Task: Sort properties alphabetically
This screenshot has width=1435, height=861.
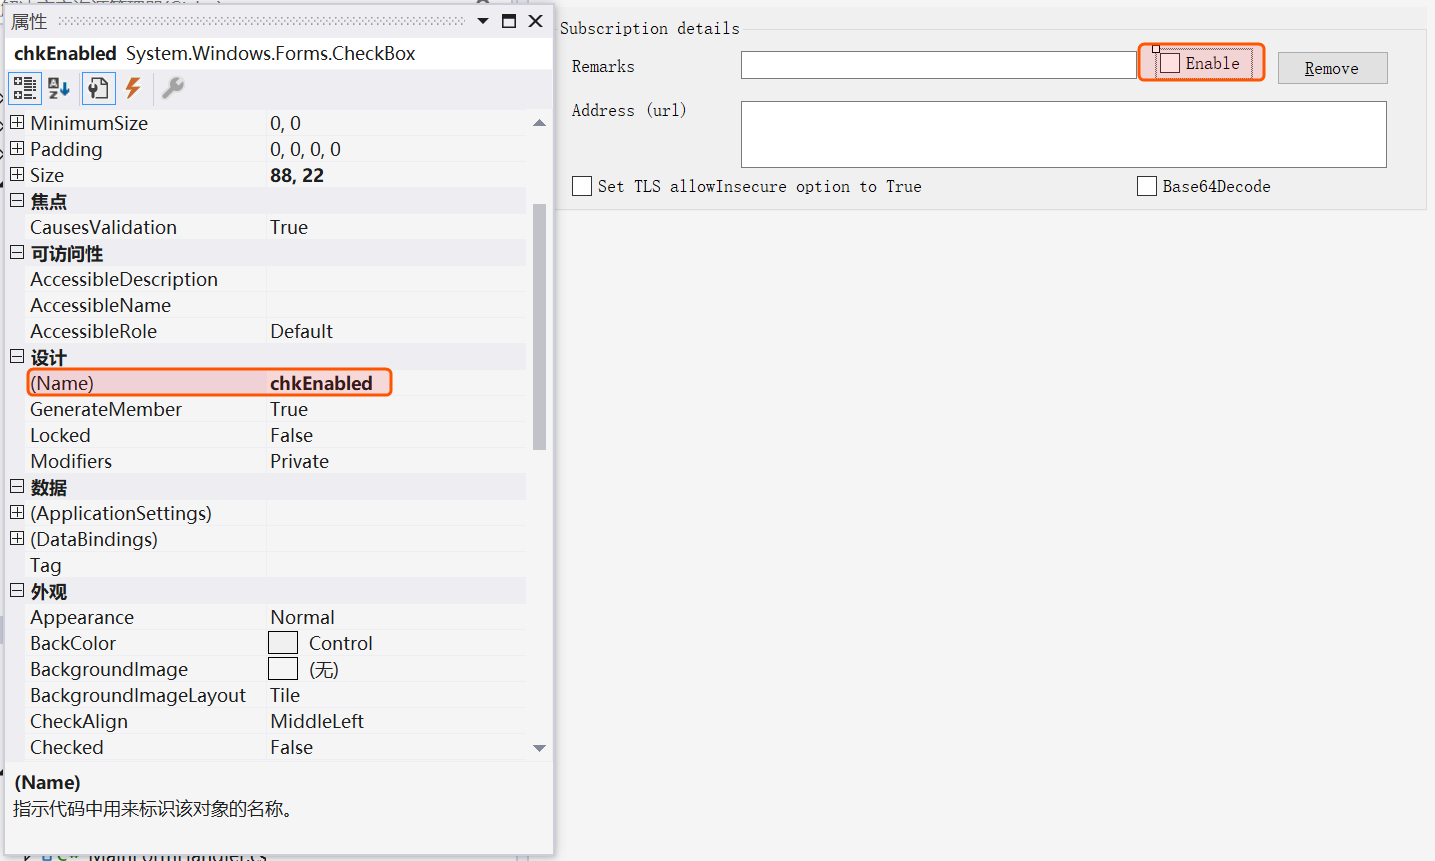Action: pos(59,88)
